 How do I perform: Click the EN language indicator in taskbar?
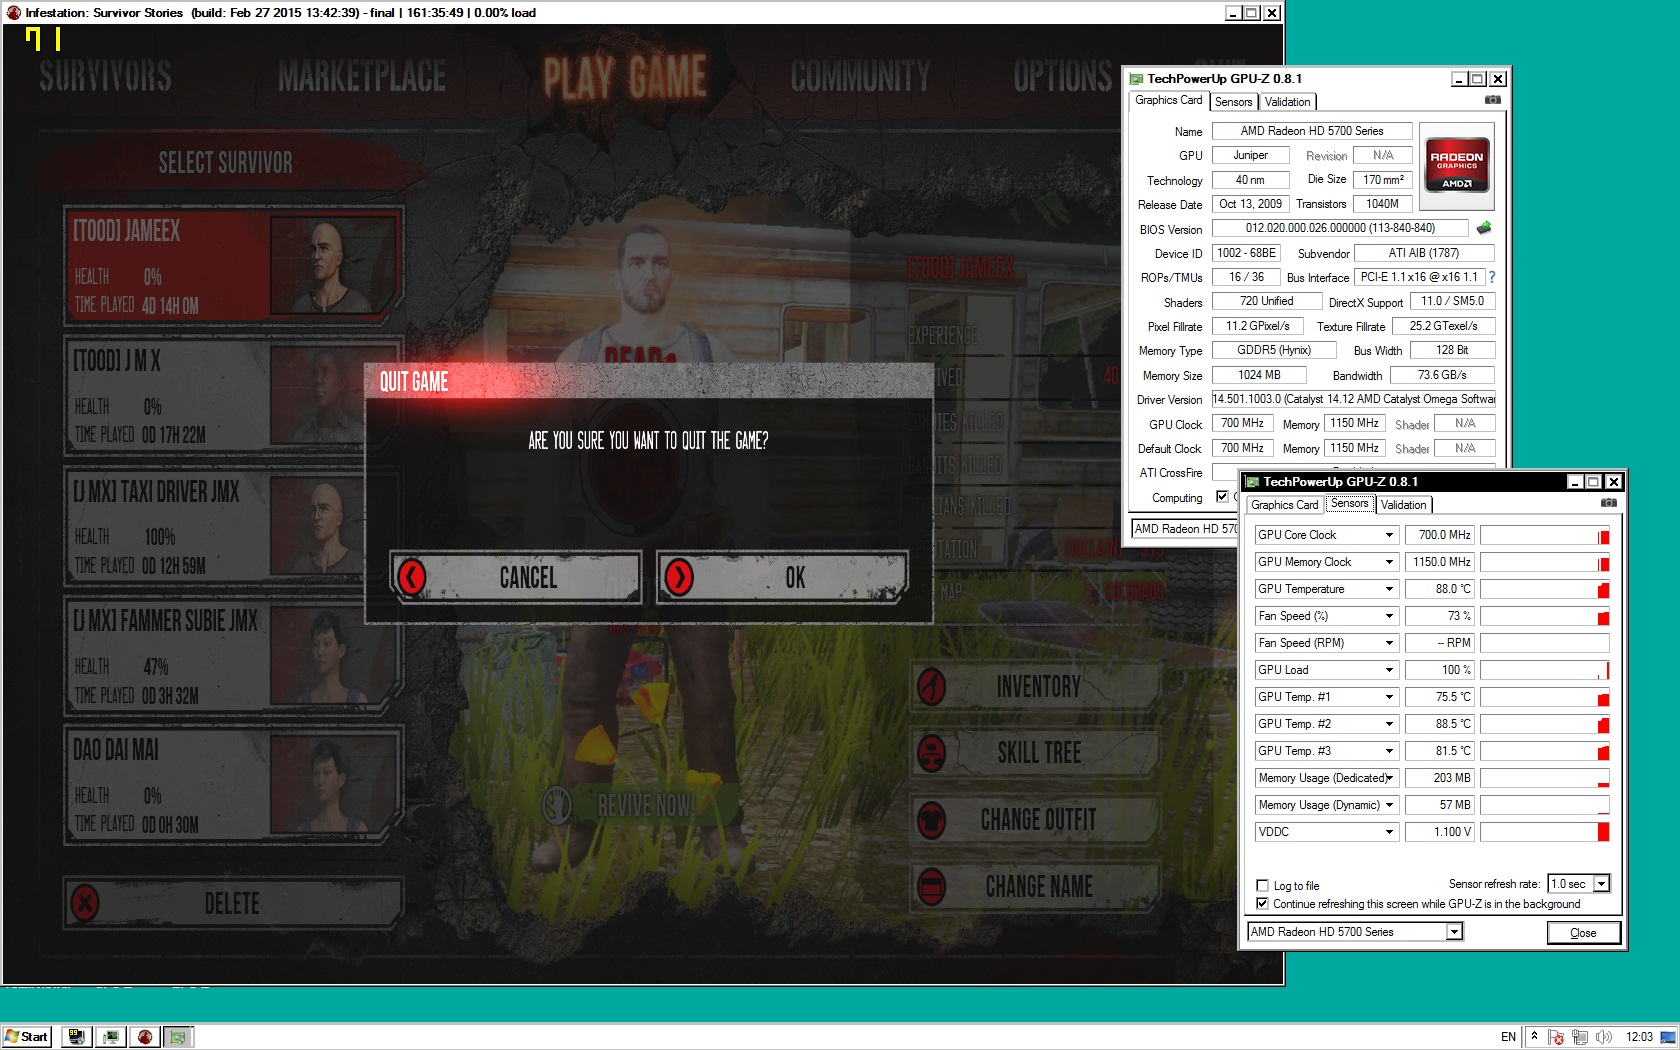1508,1037
